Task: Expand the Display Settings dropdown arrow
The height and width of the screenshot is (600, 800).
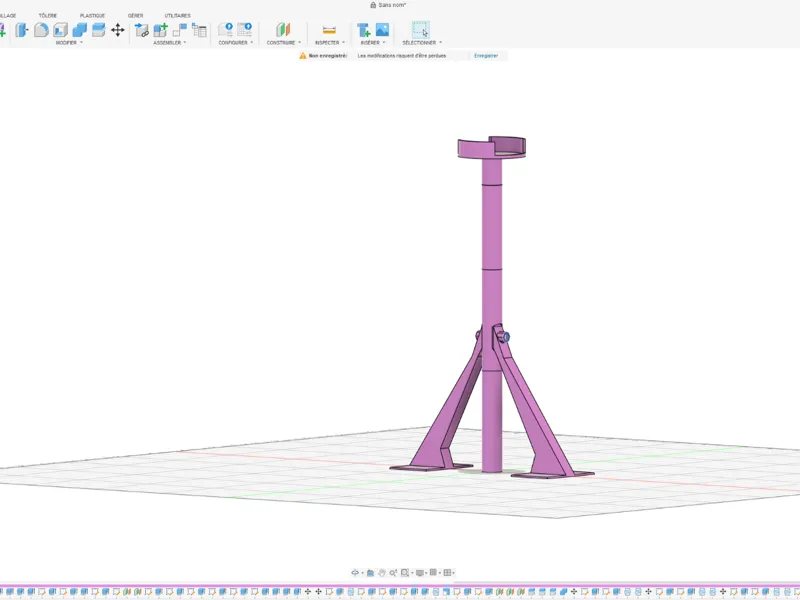Action: tap(426, 573)
